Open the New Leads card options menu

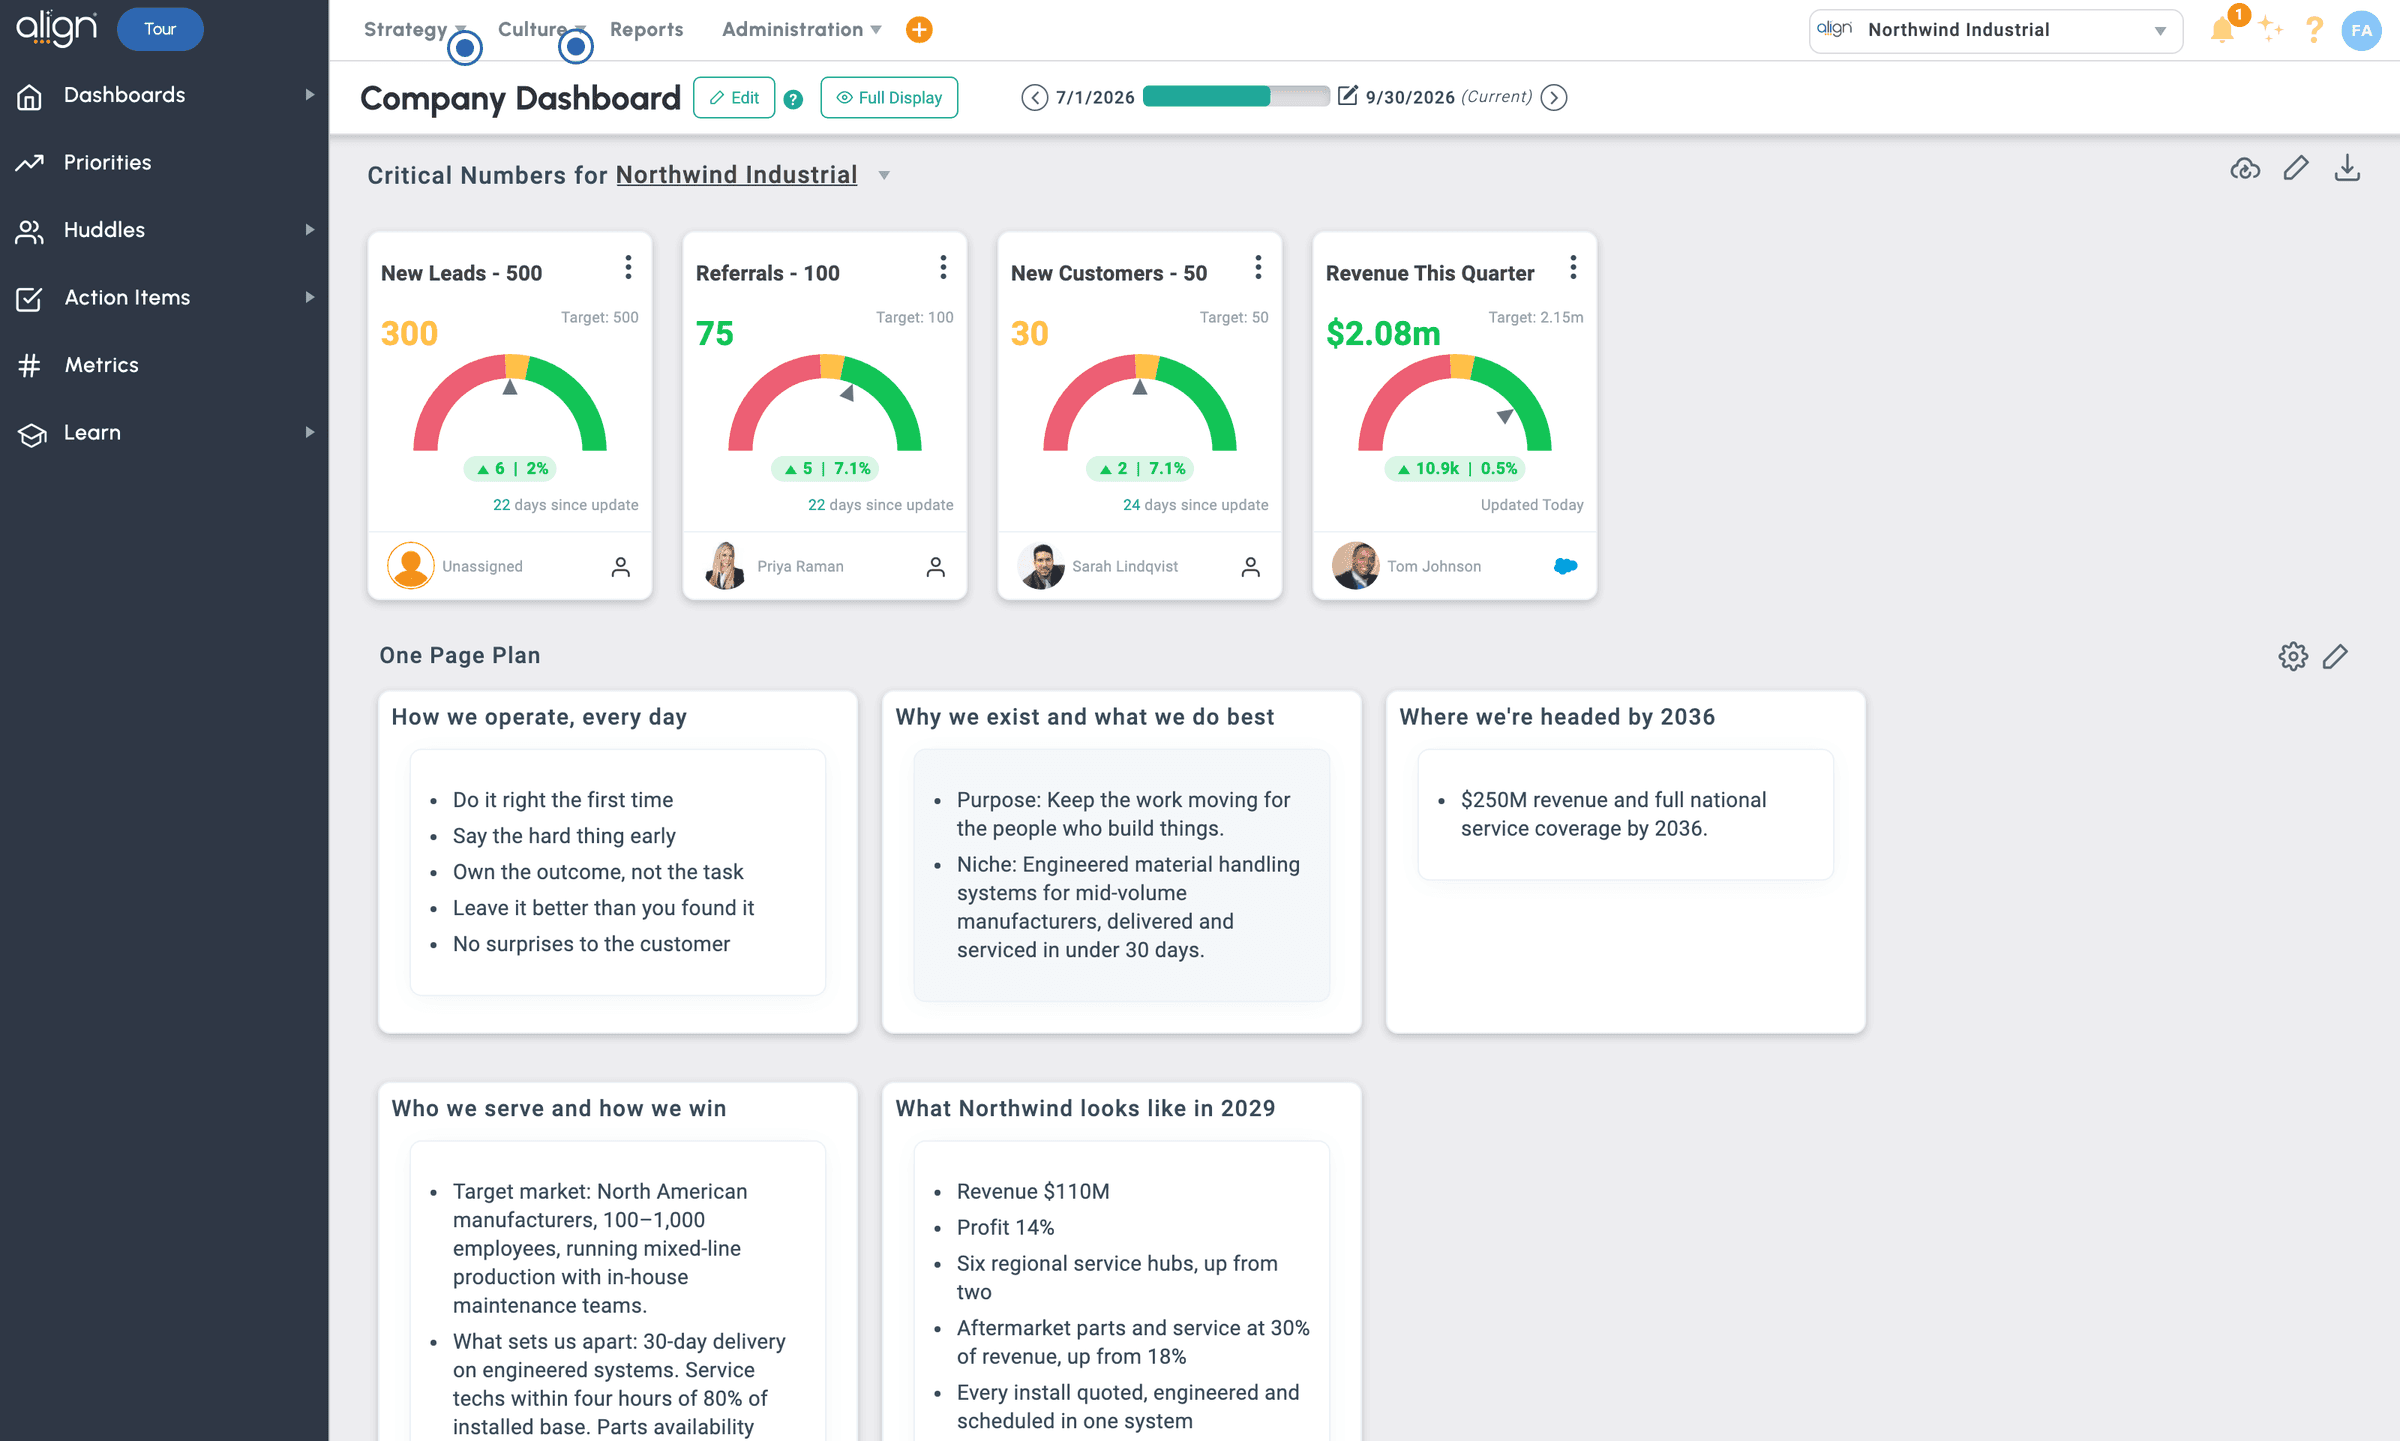pyautogui.click(x=628, y=267)
